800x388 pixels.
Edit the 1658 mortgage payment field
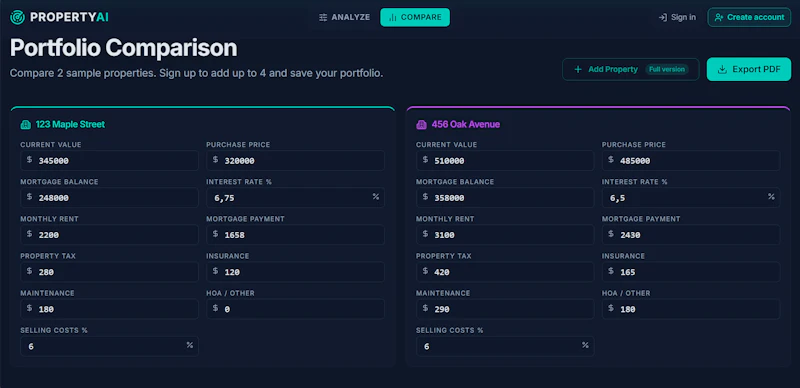295,235
